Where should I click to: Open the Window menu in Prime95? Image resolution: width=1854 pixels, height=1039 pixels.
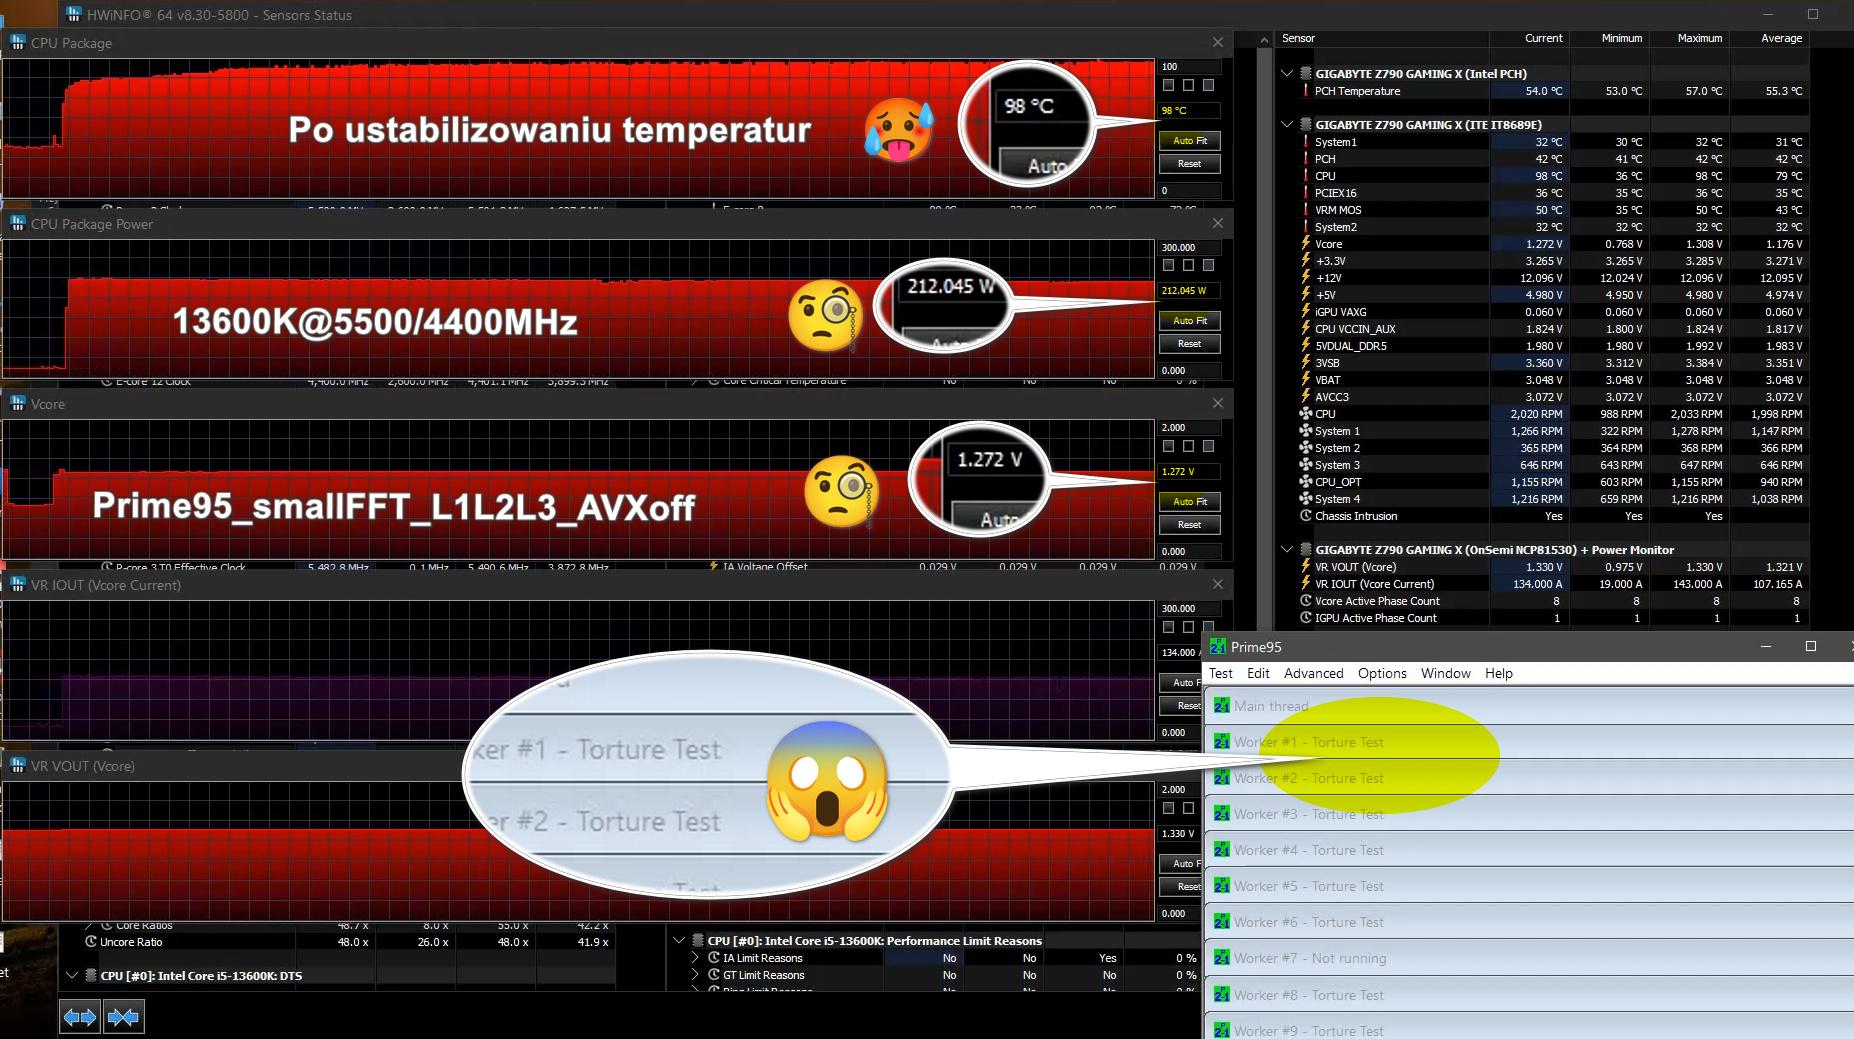pos(1446,673)
